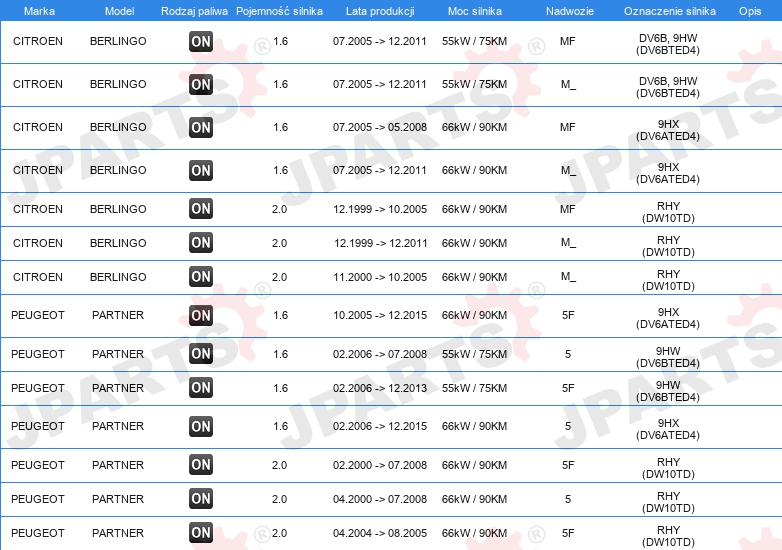Click ON fuel icon for Berlingo 12.1999->12.2011
This screenshot has width=782, height=550.
click(201, 242)
